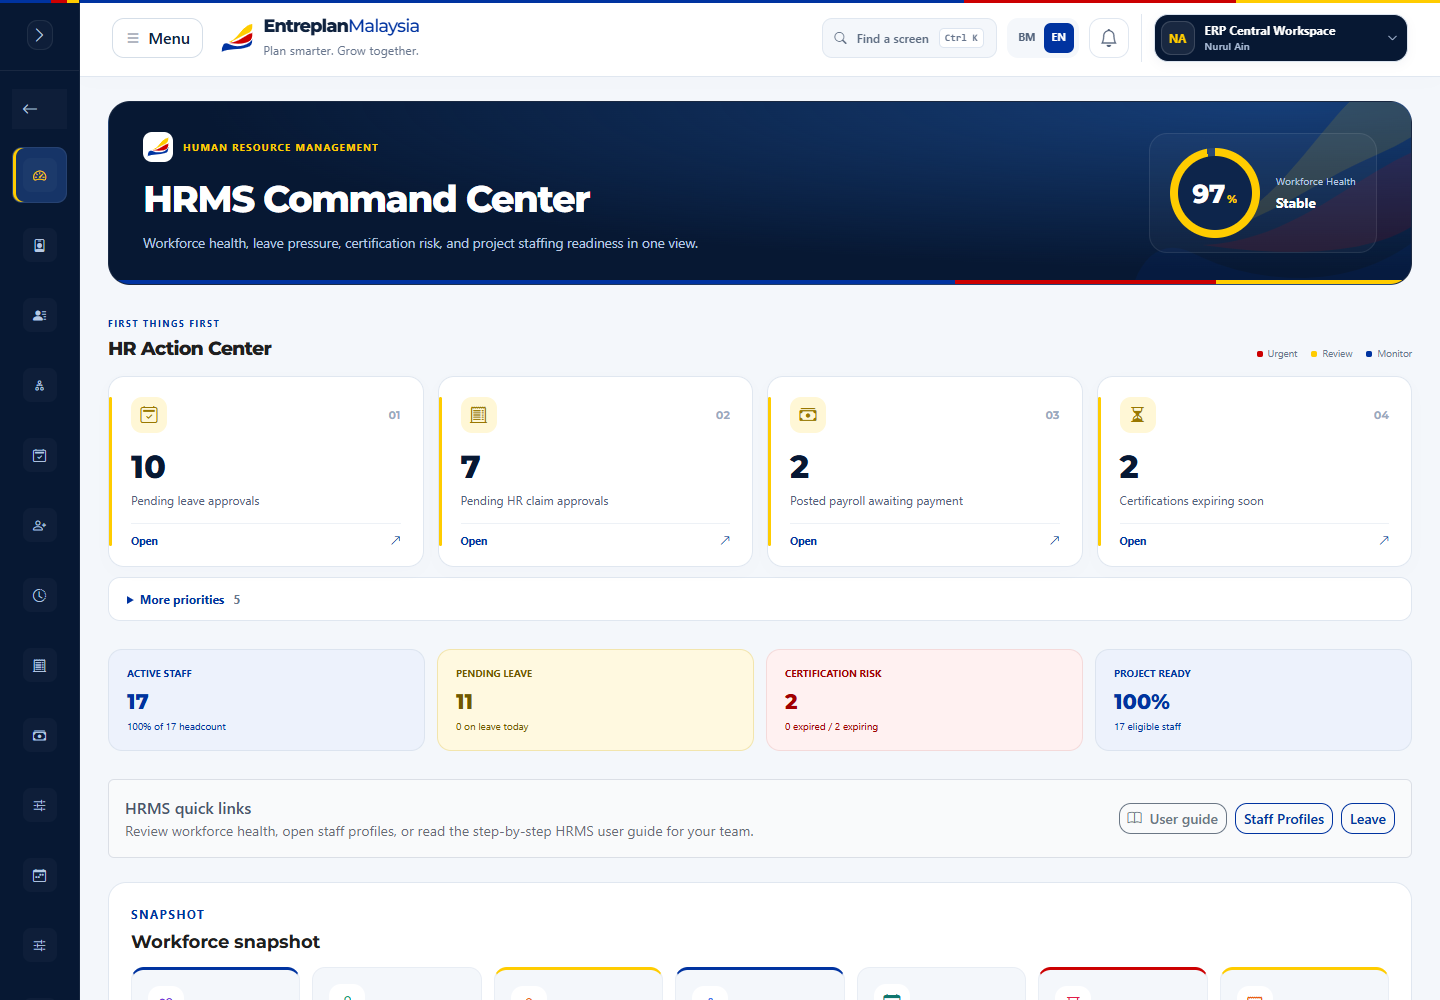Click the arrow on Pending HR claim approvals
The height and width of the screenshot is (1000, 1440).
point(725,540)
